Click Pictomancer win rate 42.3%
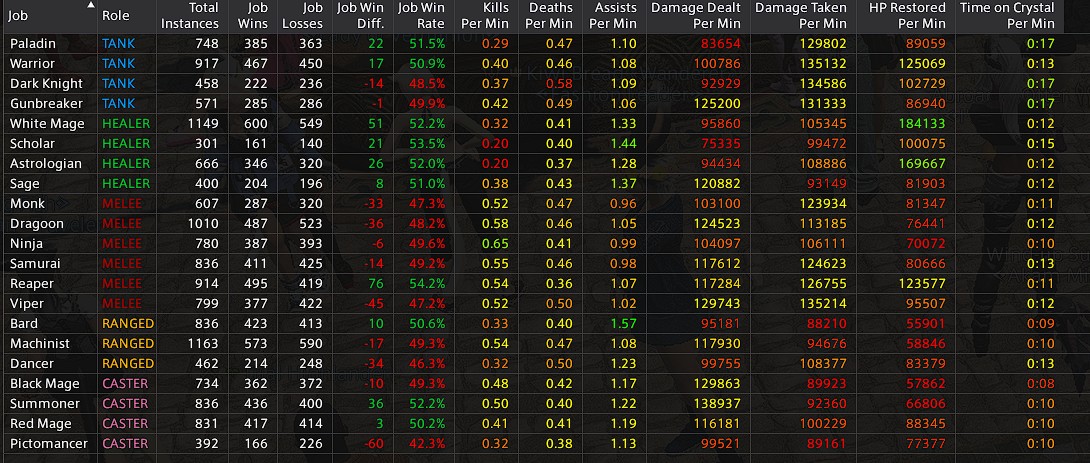Viewport: 1090px width, 463px height. pyautogui.click(x=428, y=444)
